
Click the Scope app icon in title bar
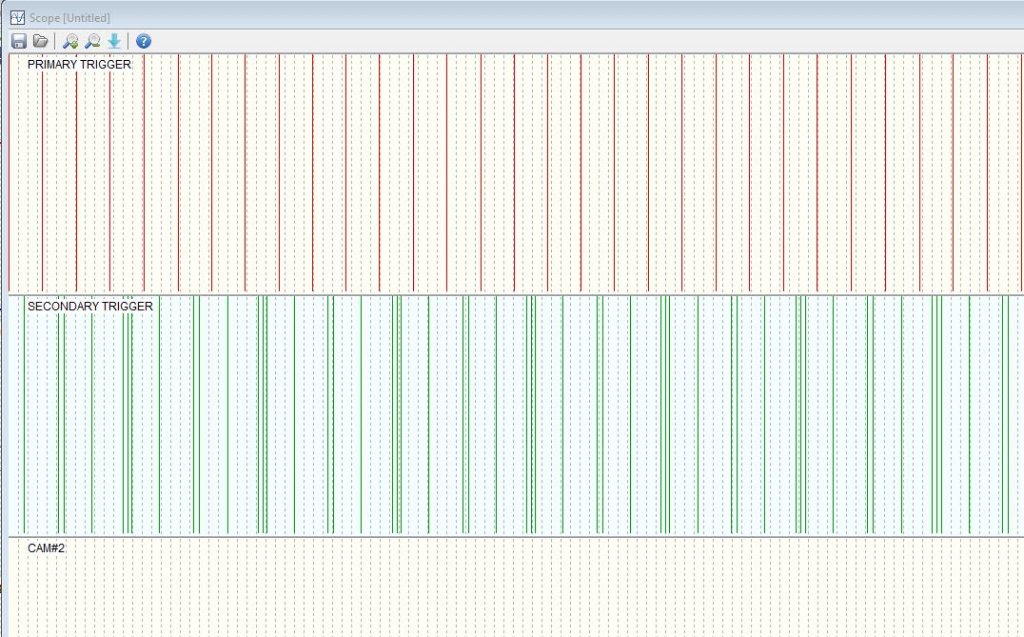(x=16, y=17)
